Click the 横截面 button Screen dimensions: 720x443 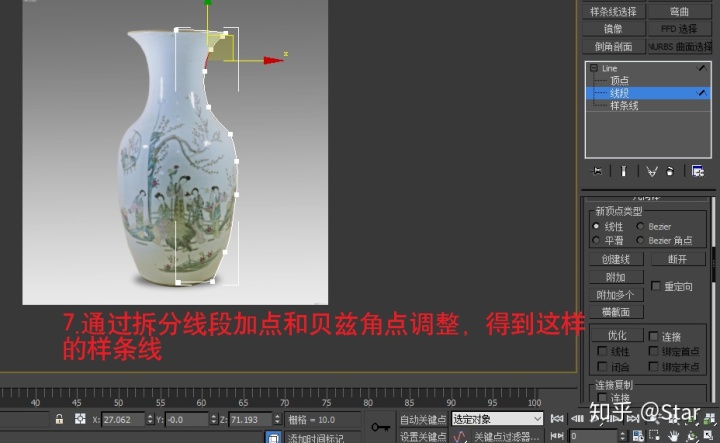tap(616, 312)
